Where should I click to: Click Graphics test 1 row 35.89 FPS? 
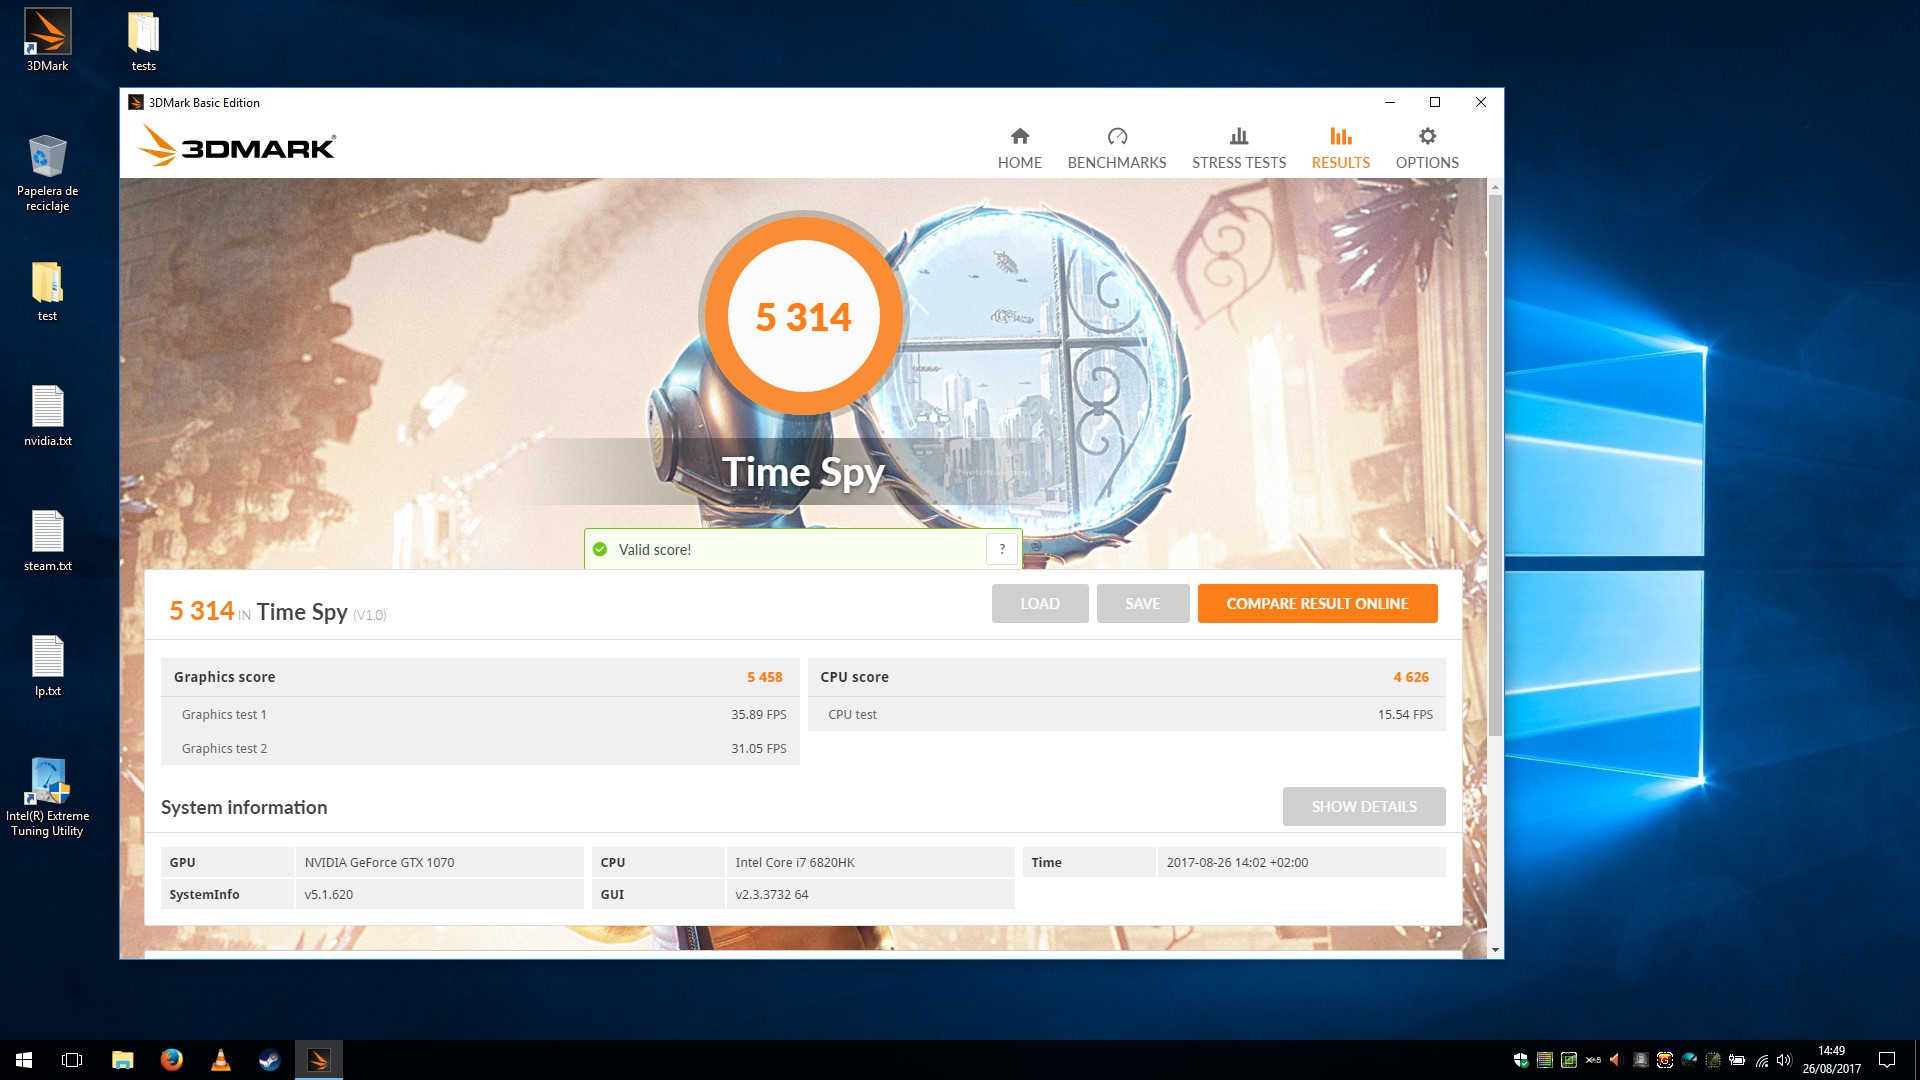pyautogui.click(x=480, y=714)
